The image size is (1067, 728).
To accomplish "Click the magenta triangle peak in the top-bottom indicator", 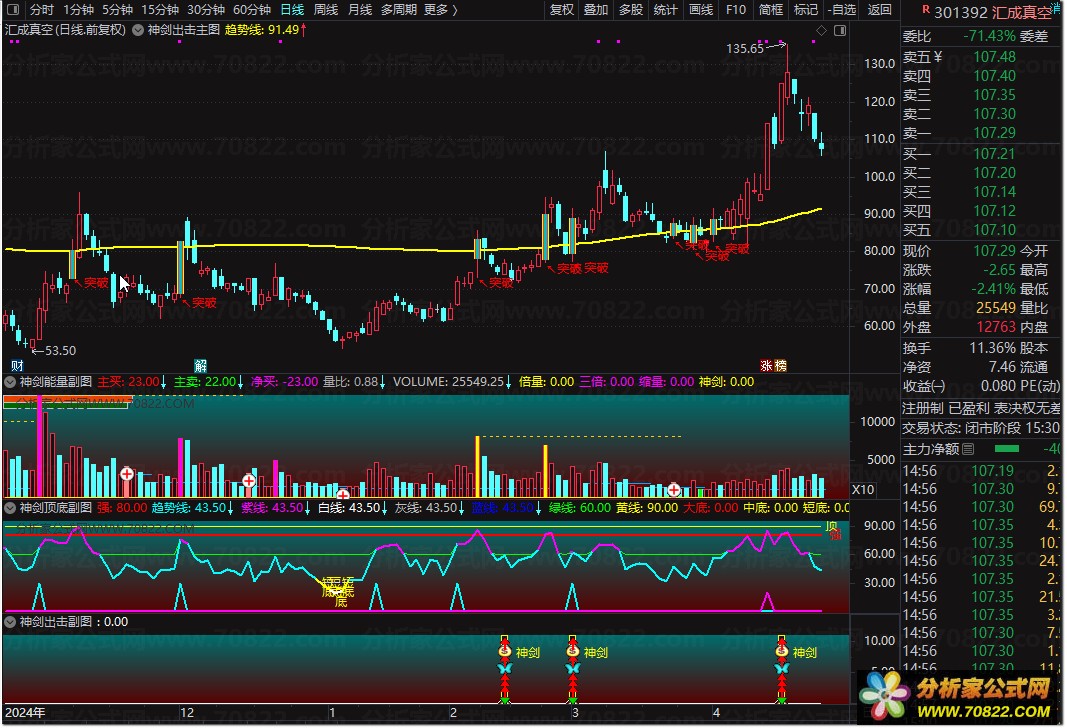I will [767, 601].
